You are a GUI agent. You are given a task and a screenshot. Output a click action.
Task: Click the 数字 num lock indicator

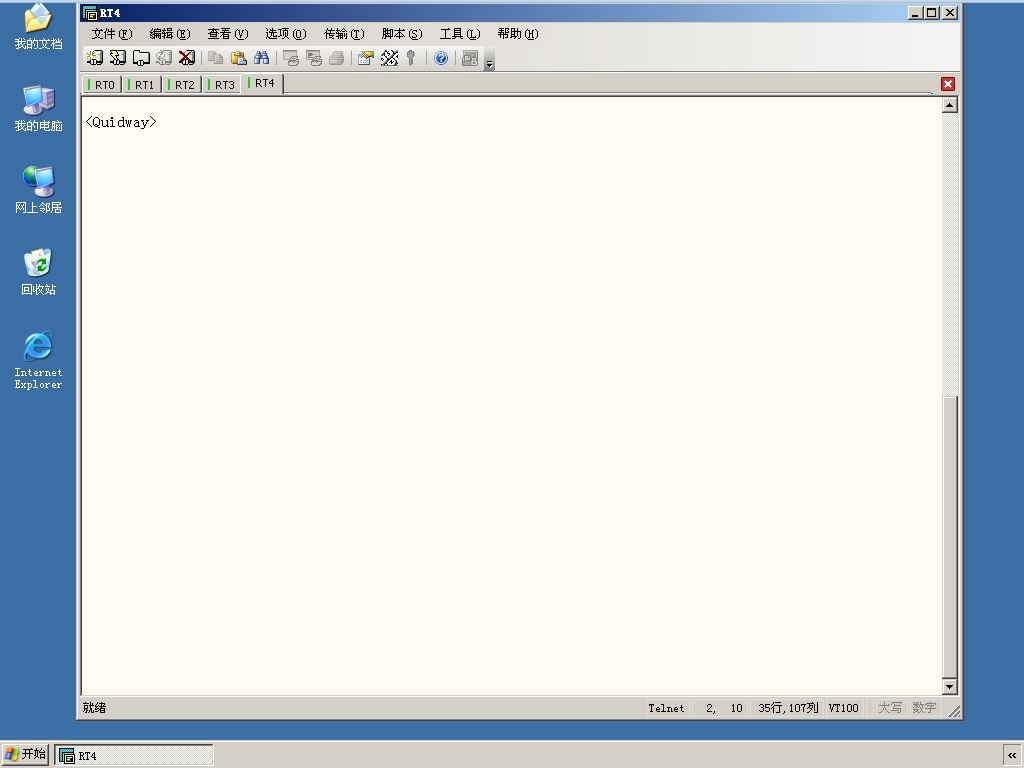click(924, 708)
